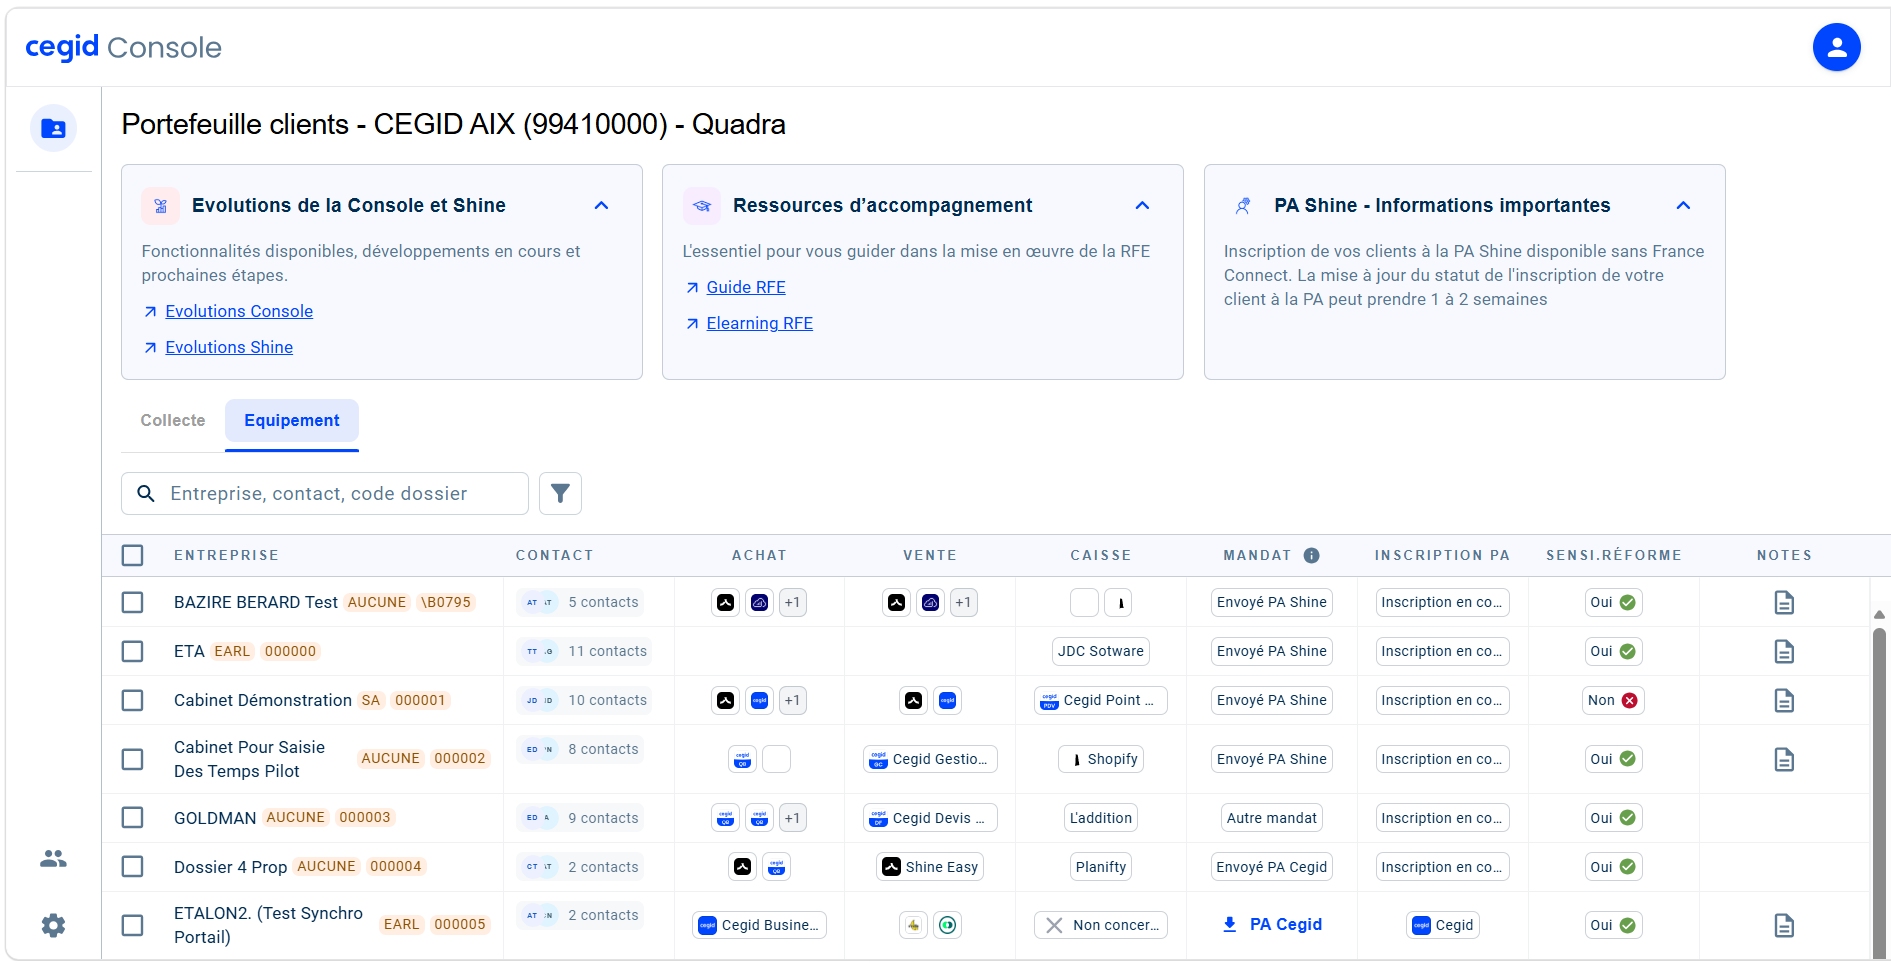Open the Evolutions Console link
The height and width of the screenshot is (963, 1891).
tap(239, 311)
